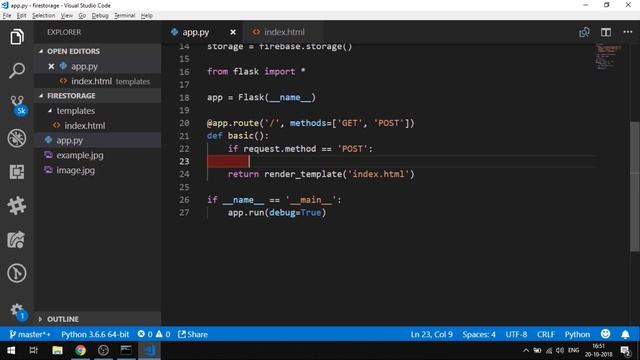Click 'from flask import *' code line

click(x=256, y=71)
